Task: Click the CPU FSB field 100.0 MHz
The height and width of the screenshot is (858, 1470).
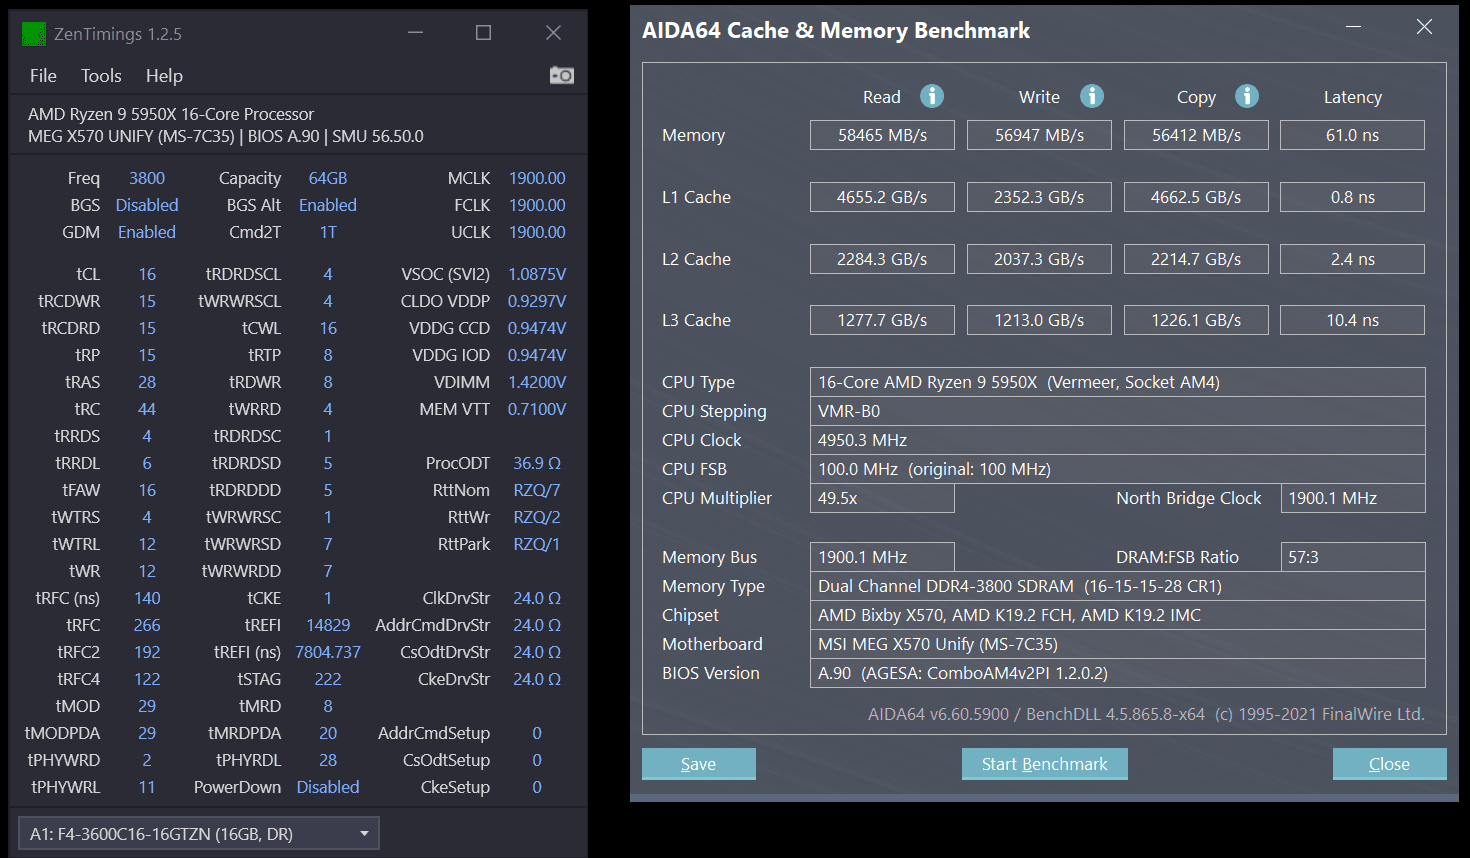Action: (x=1117, y=469)
